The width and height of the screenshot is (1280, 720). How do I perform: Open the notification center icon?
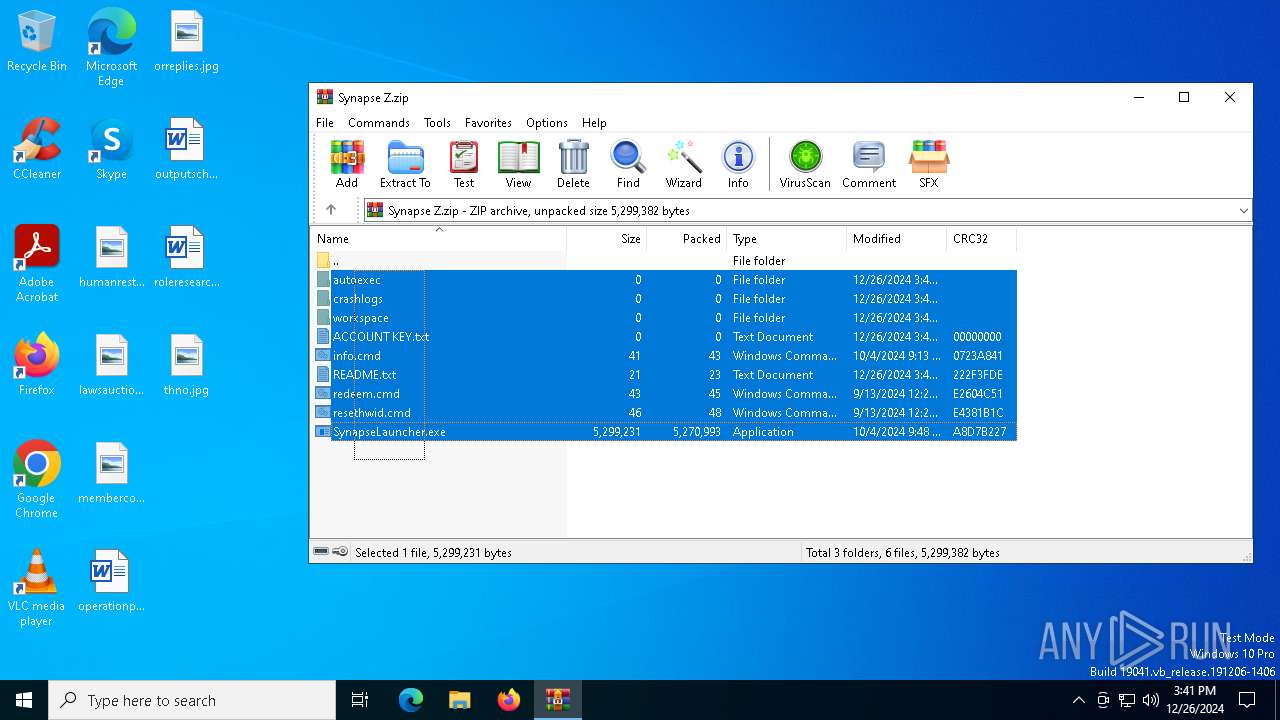[x=1247, y=700]
